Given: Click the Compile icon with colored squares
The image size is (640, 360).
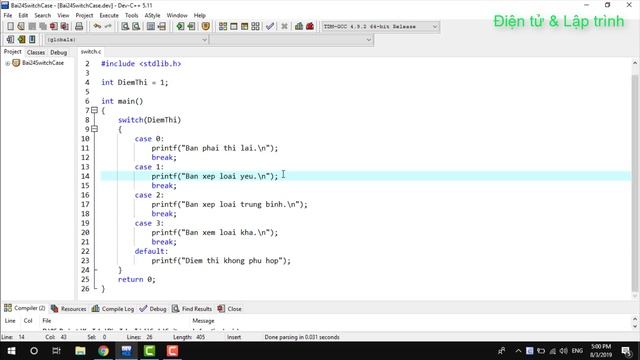Looking at the screenshot, I should point(222,27).
